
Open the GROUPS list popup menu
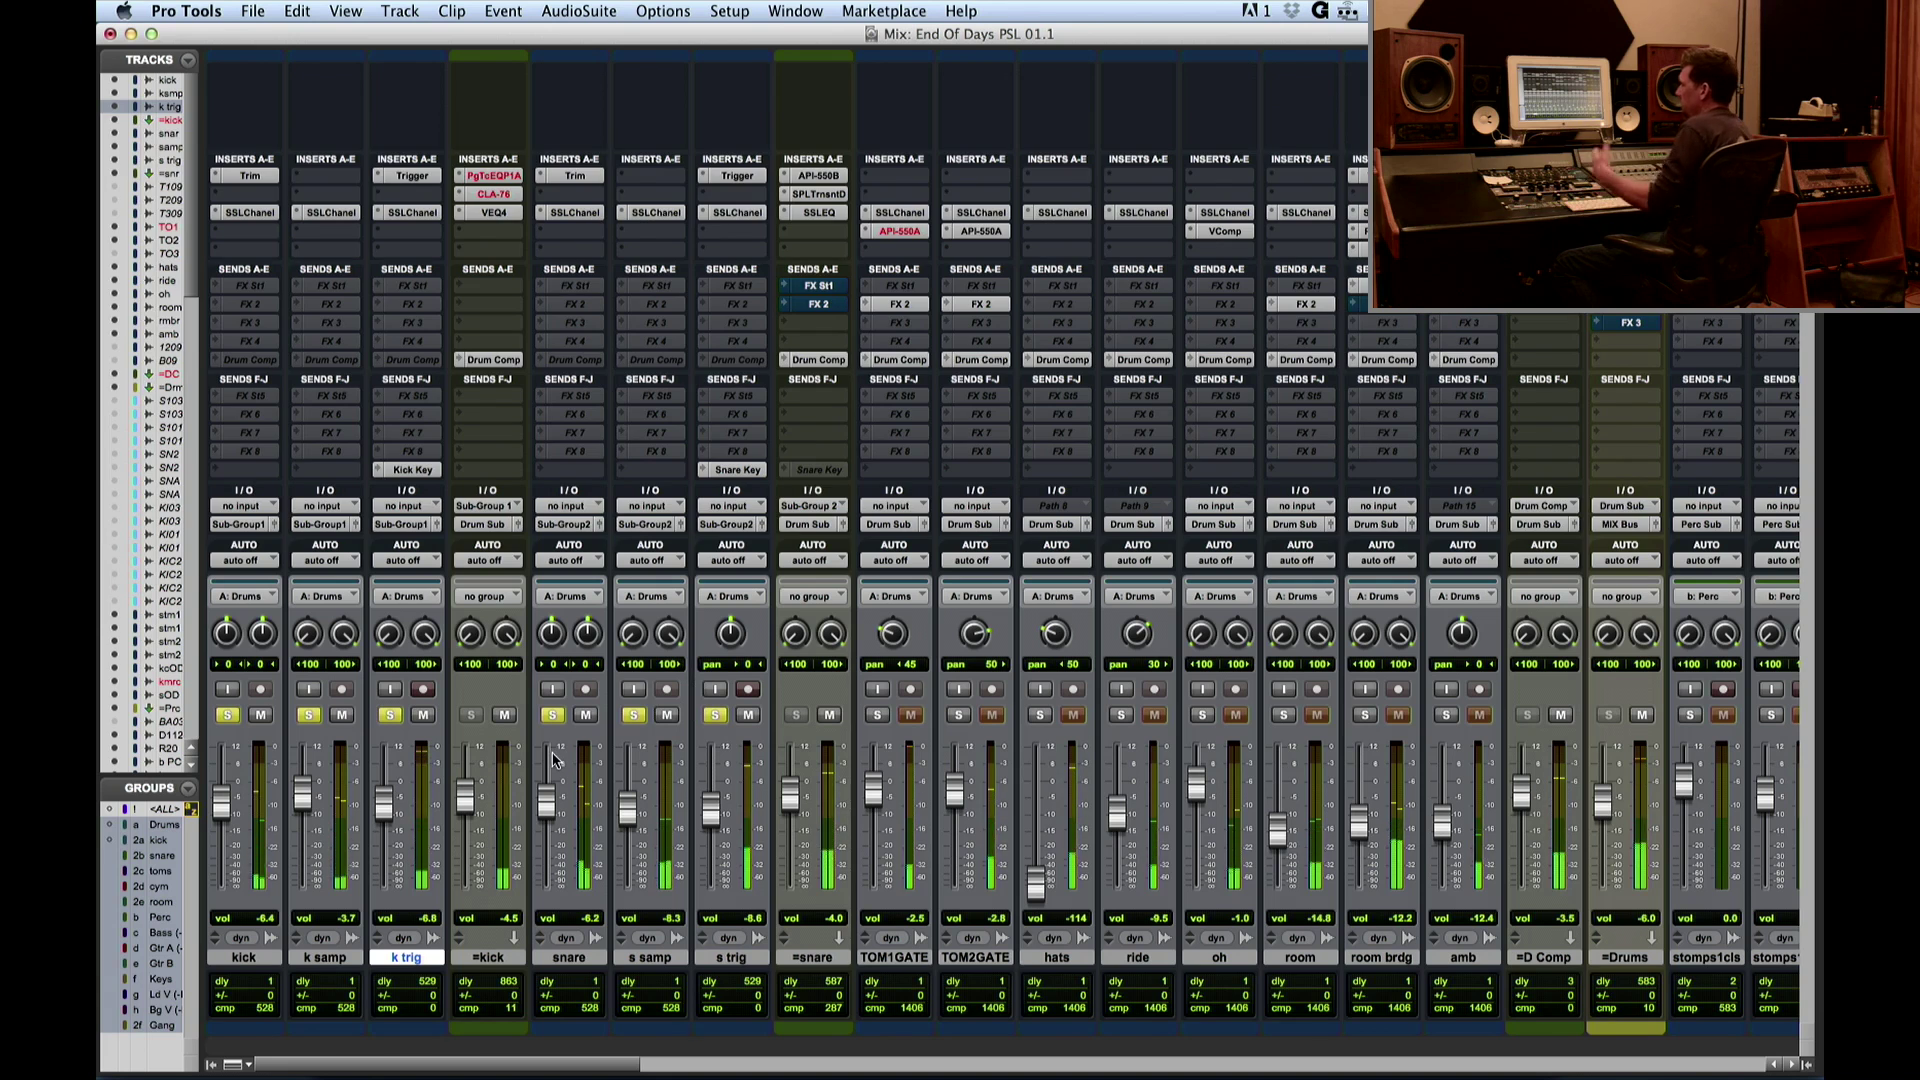tap(188, 788)
